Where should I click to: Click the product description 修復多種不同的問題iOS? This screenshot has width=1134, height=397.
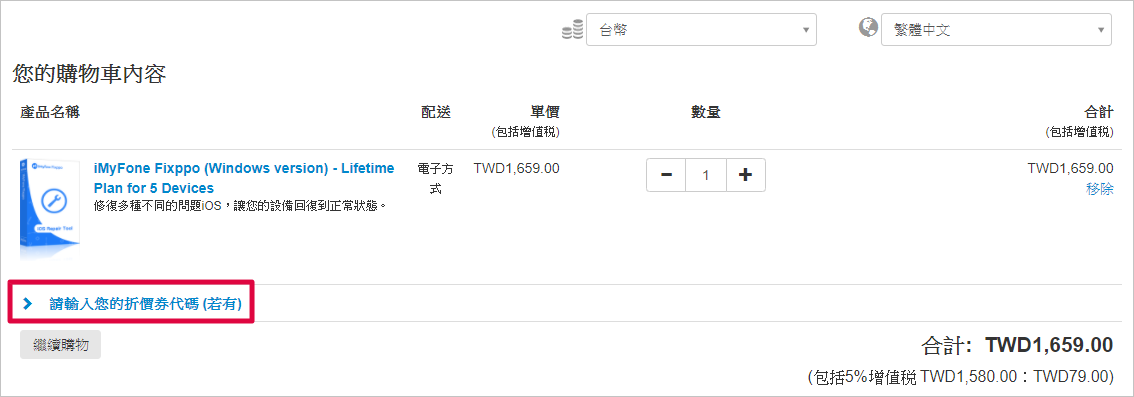[x=241, y=206]
